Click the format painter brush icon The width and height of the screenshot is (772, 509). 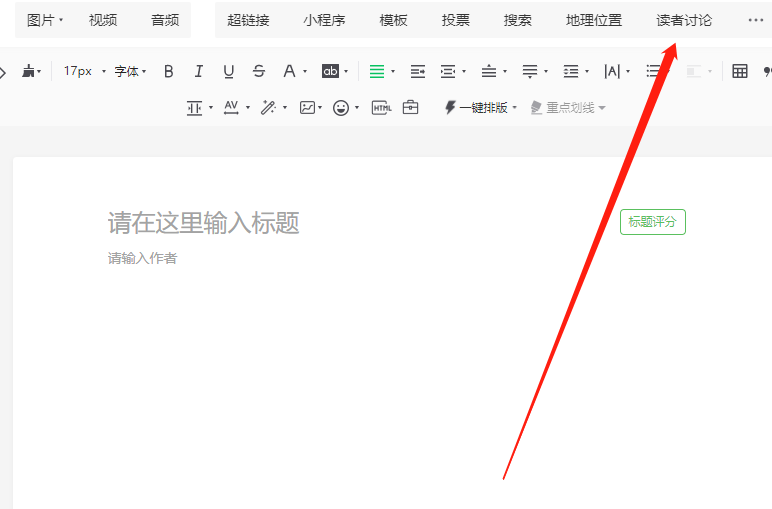click(29, 71)
